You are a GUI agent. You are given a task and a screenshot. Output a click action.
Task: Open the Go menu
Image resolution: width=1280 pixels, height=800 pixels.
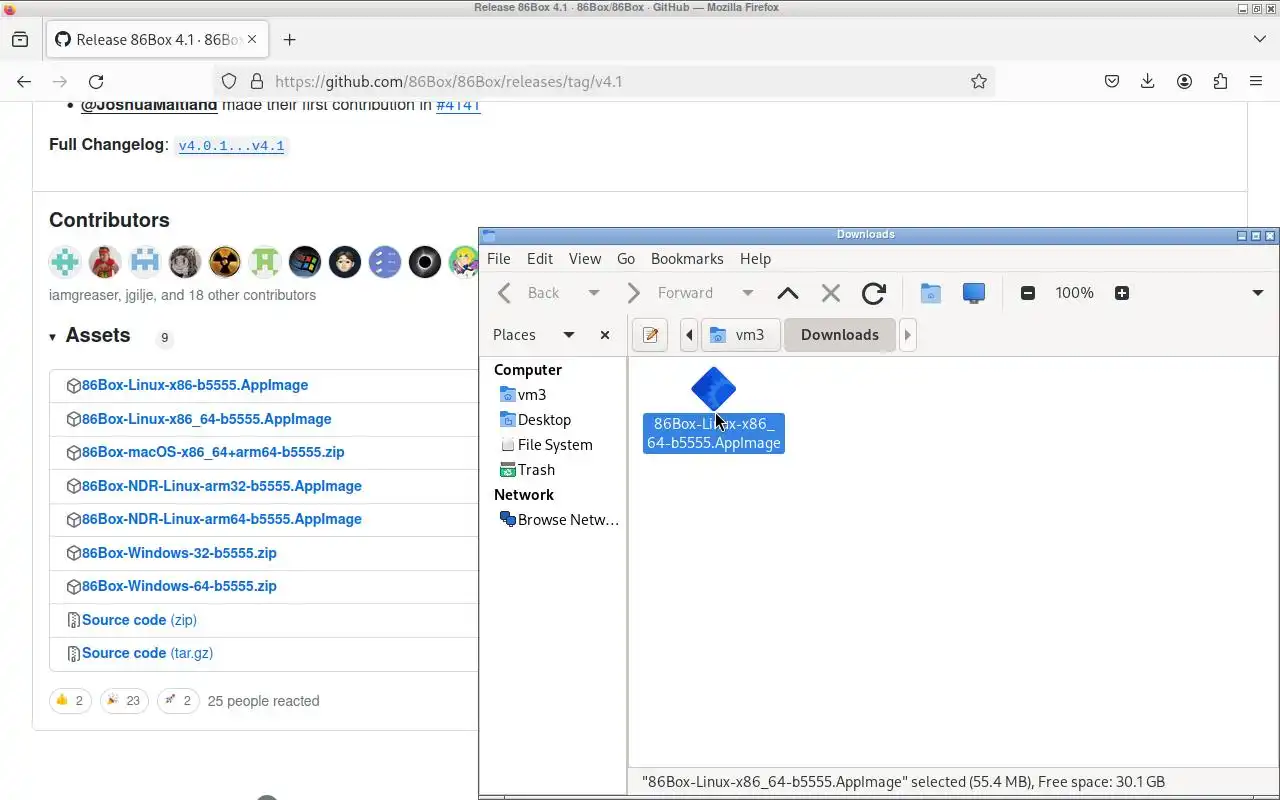point(626,258)
